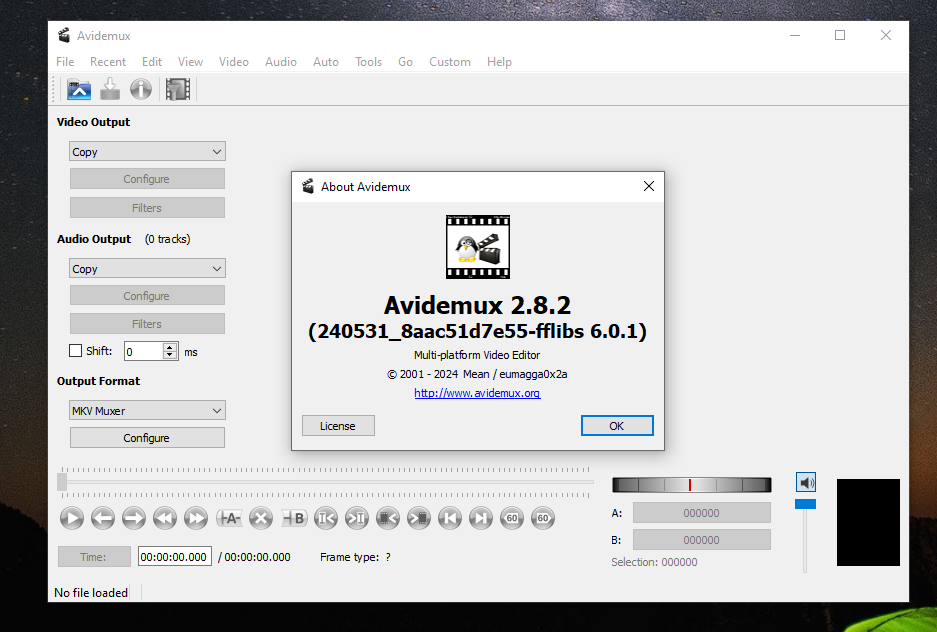Click Filters under Audio Output
The width and height of the screenshot is (937, 632).
coord(147,324)
